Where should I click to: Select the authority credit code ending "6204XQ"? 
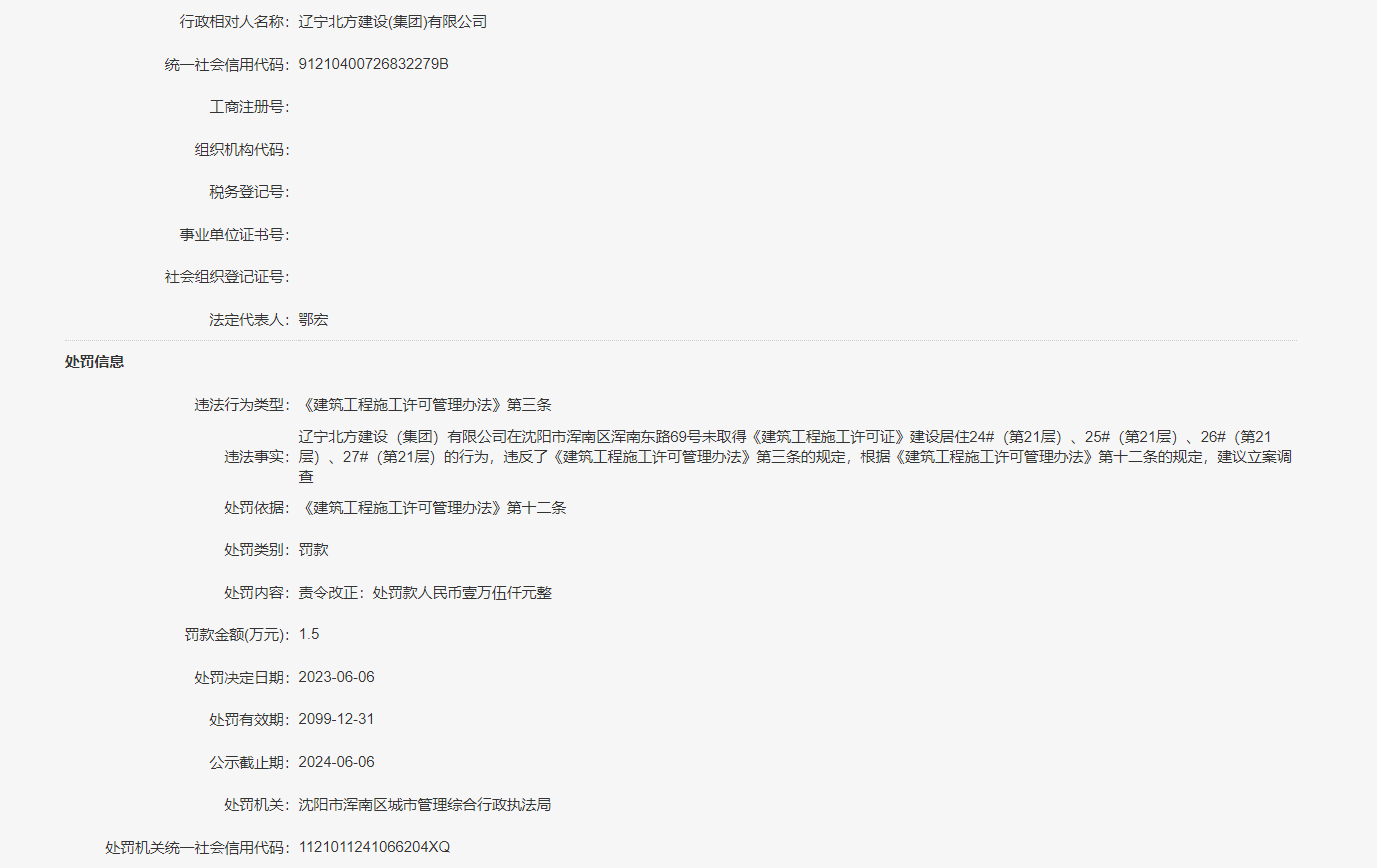click(375, 848)
